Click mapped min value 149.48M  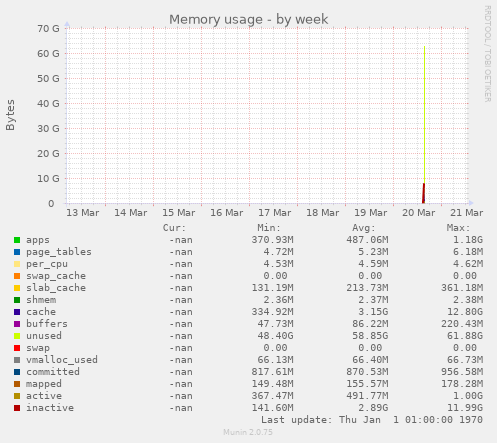click(x=273, y=384)
